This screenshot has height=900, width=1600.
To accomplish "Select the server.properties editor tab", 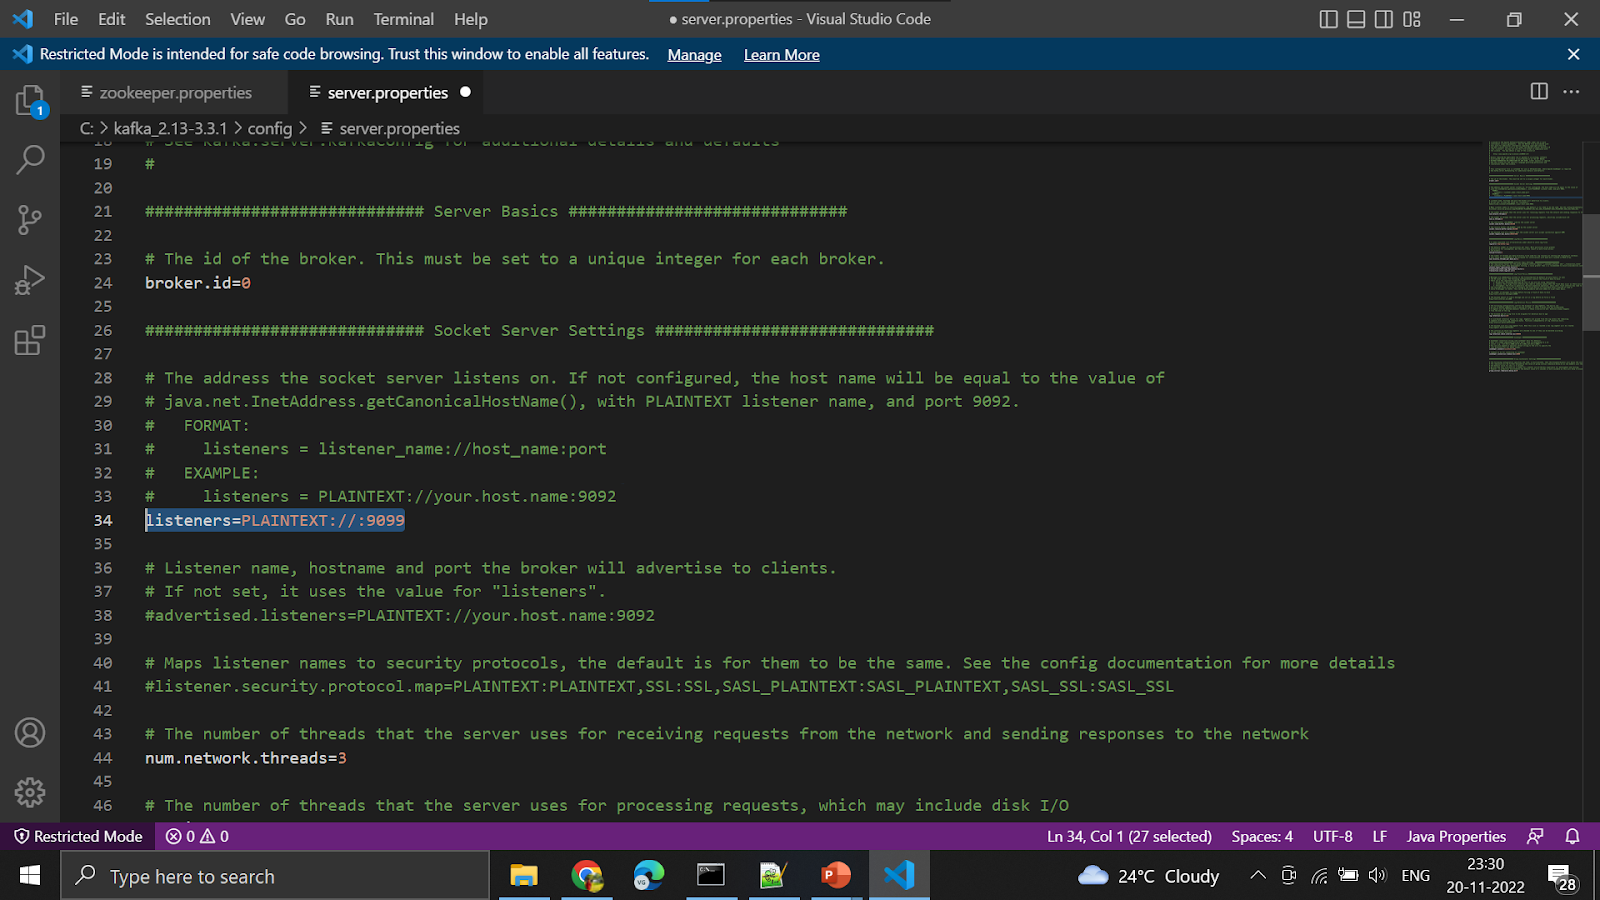I will coord(387,92).
